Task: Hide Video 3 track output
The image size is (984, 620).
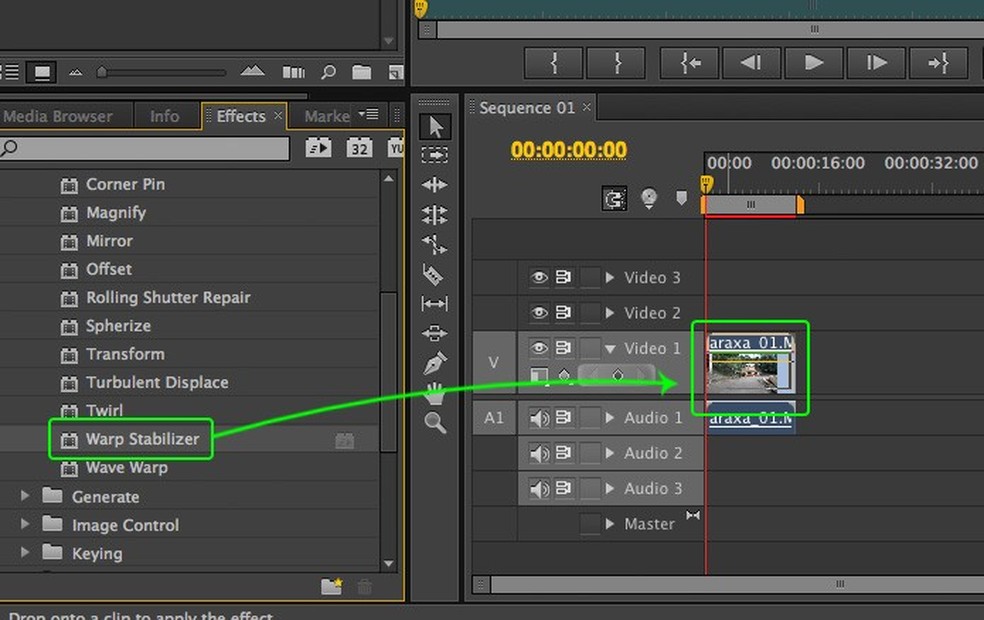Action: click(539, 278)
